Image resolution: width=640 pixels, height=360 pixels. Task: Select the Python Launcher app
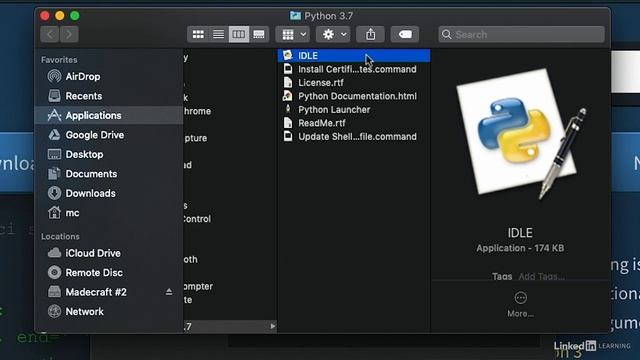click(x=354, y=109)
